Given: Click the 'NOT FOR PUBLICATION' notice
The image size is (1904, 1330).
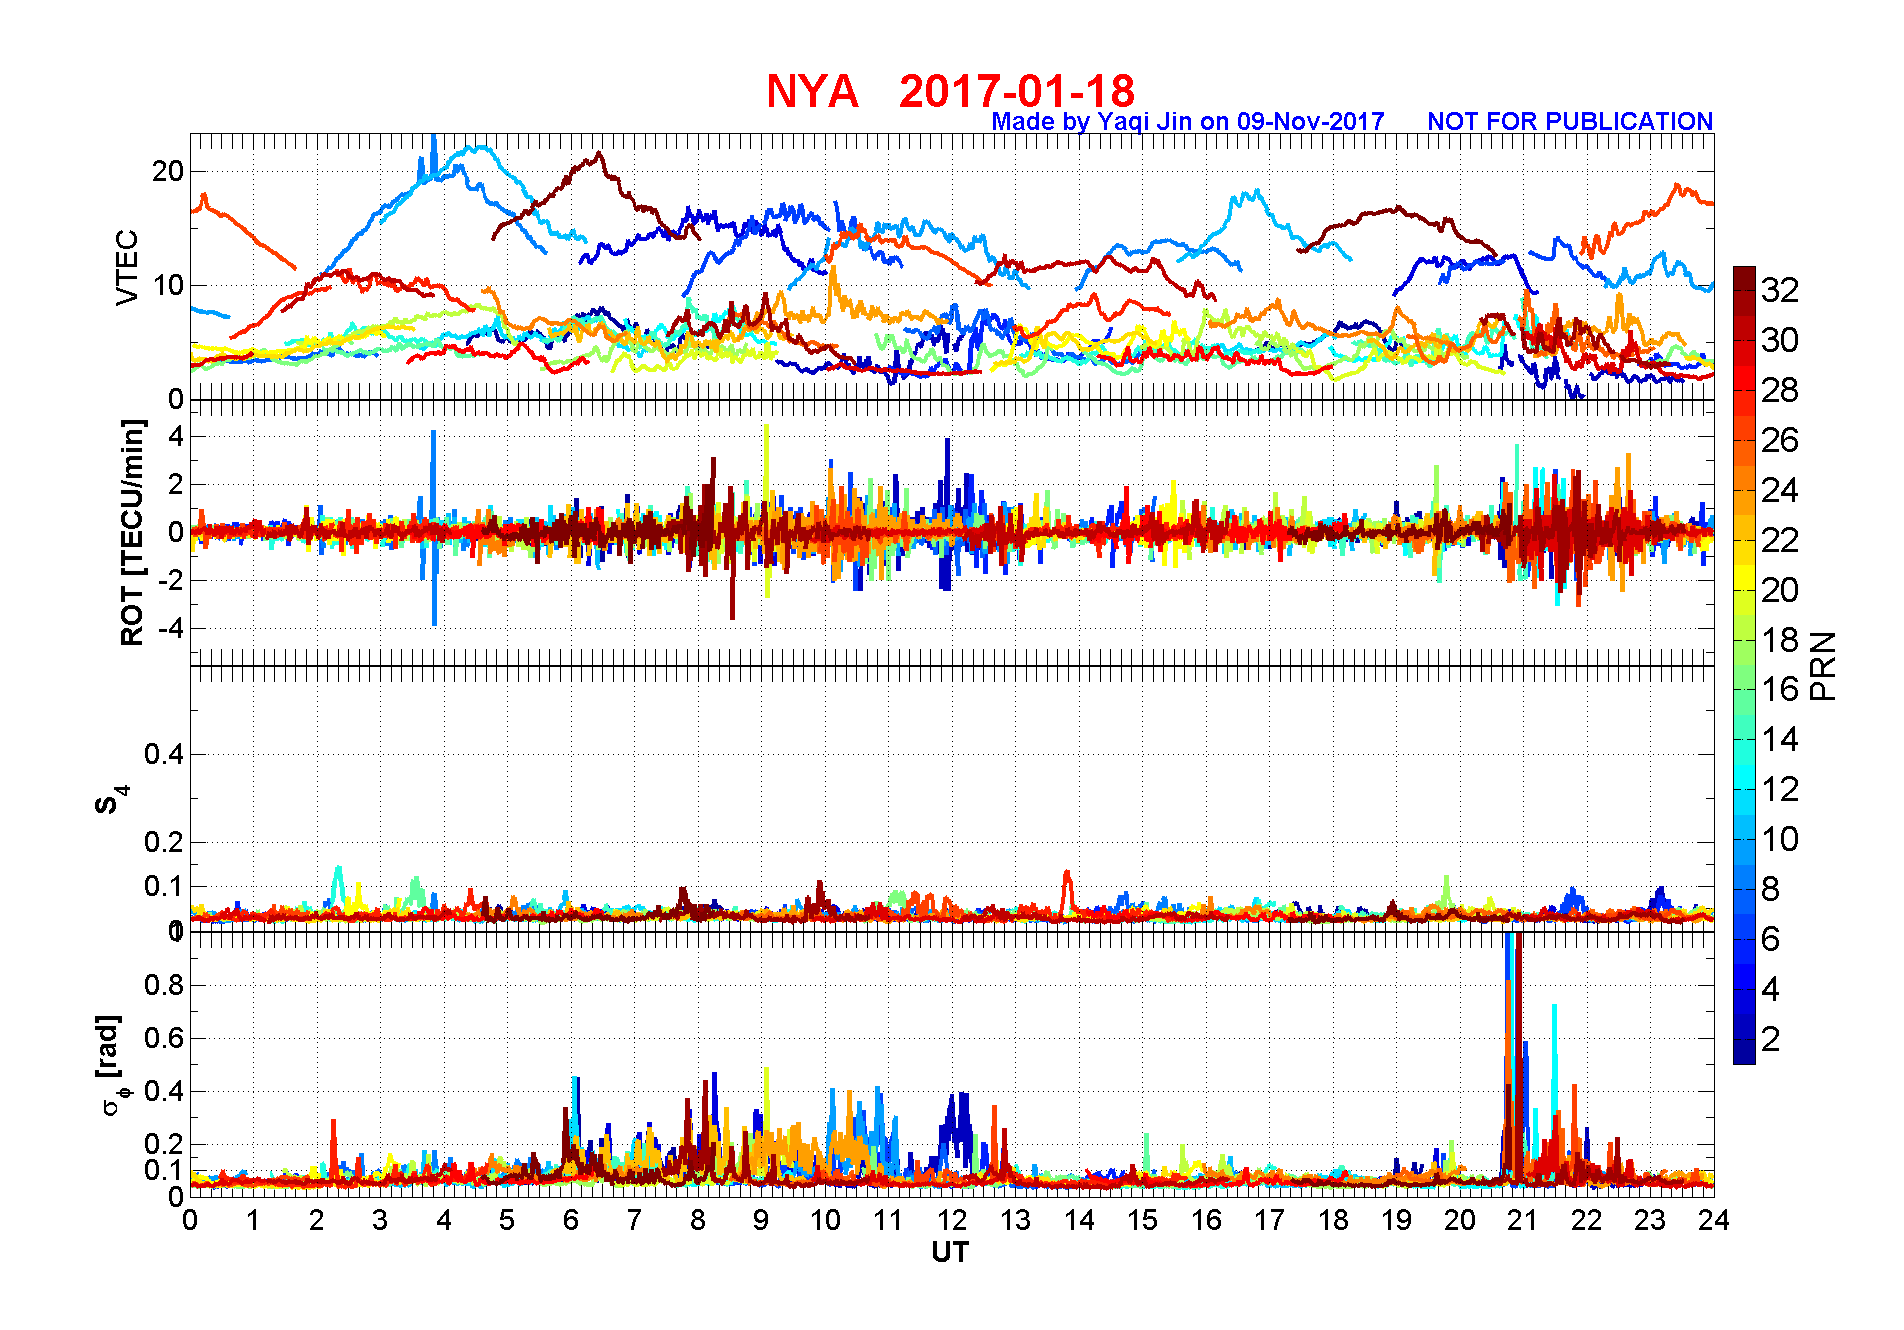Looking at the screenshot, I should coord(1570,122).
